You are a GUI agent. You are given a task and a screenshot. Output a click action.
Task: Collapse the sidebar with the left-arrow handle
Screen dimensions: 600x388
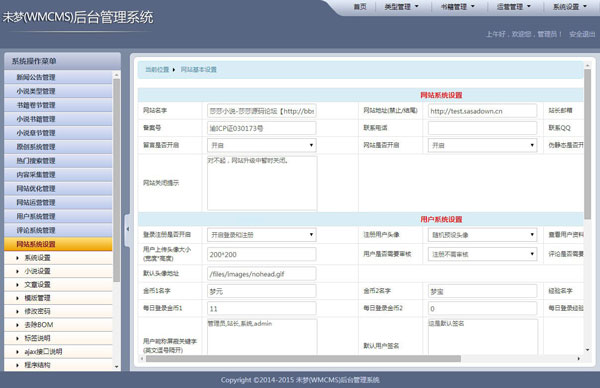click(x=128, y=229)
